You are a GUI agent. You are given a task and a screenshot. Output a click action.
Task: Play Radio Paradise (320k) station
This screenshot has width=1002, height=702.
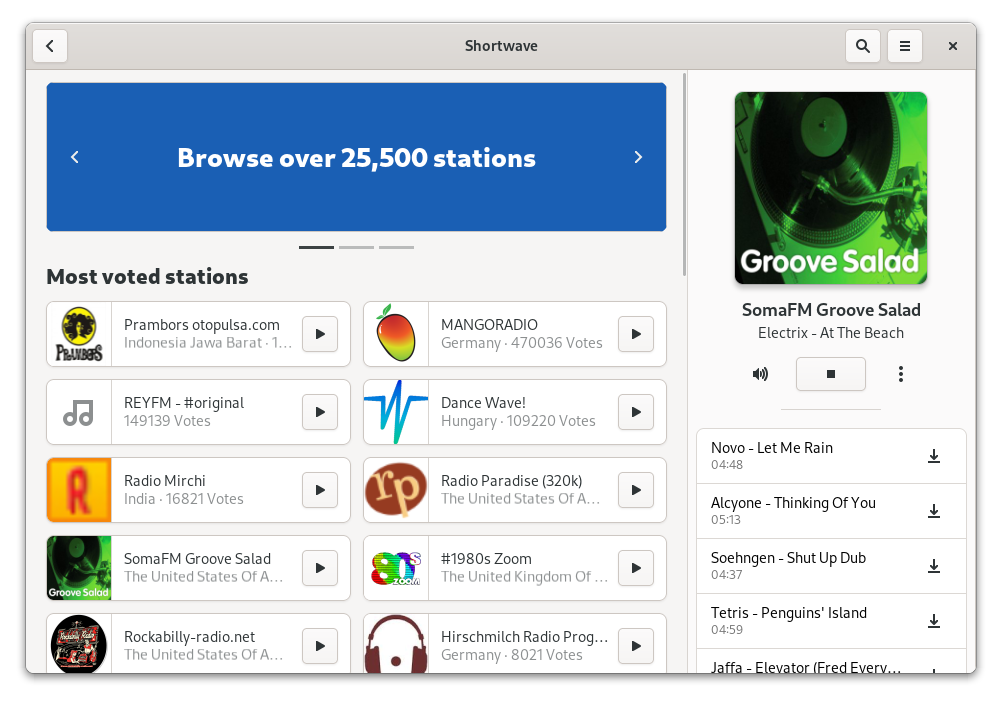636,490
